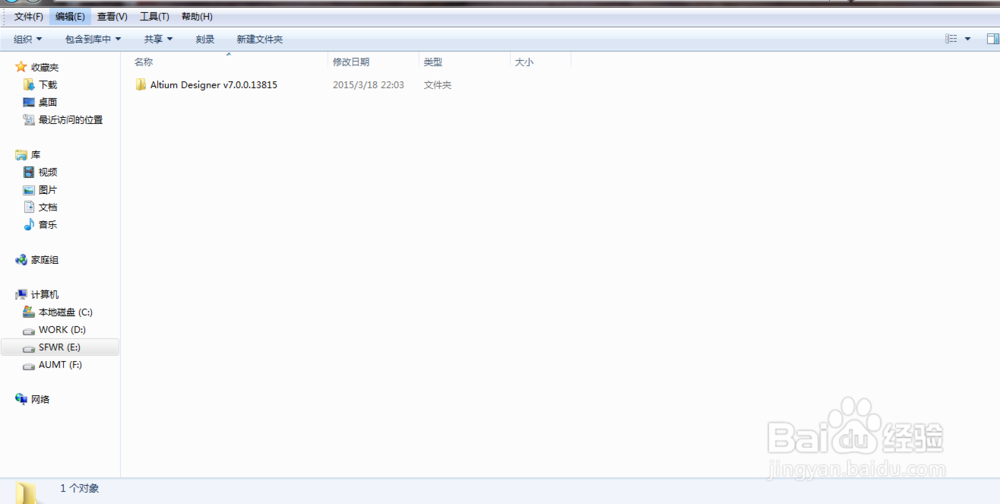Click the 刻录 toolbar button
The image size is (1000, 504).
tap(205, 40)
